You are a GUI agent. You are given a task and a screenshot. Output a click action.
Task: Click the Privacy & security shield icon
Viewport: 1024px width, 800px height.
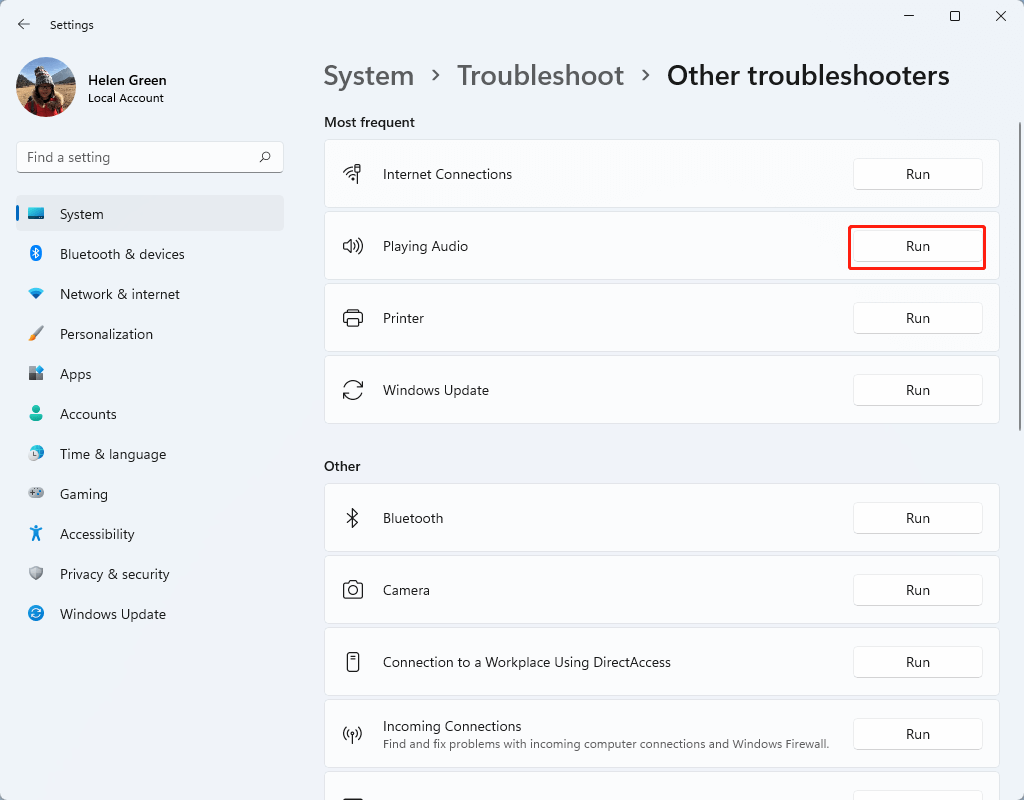[36, 574]
